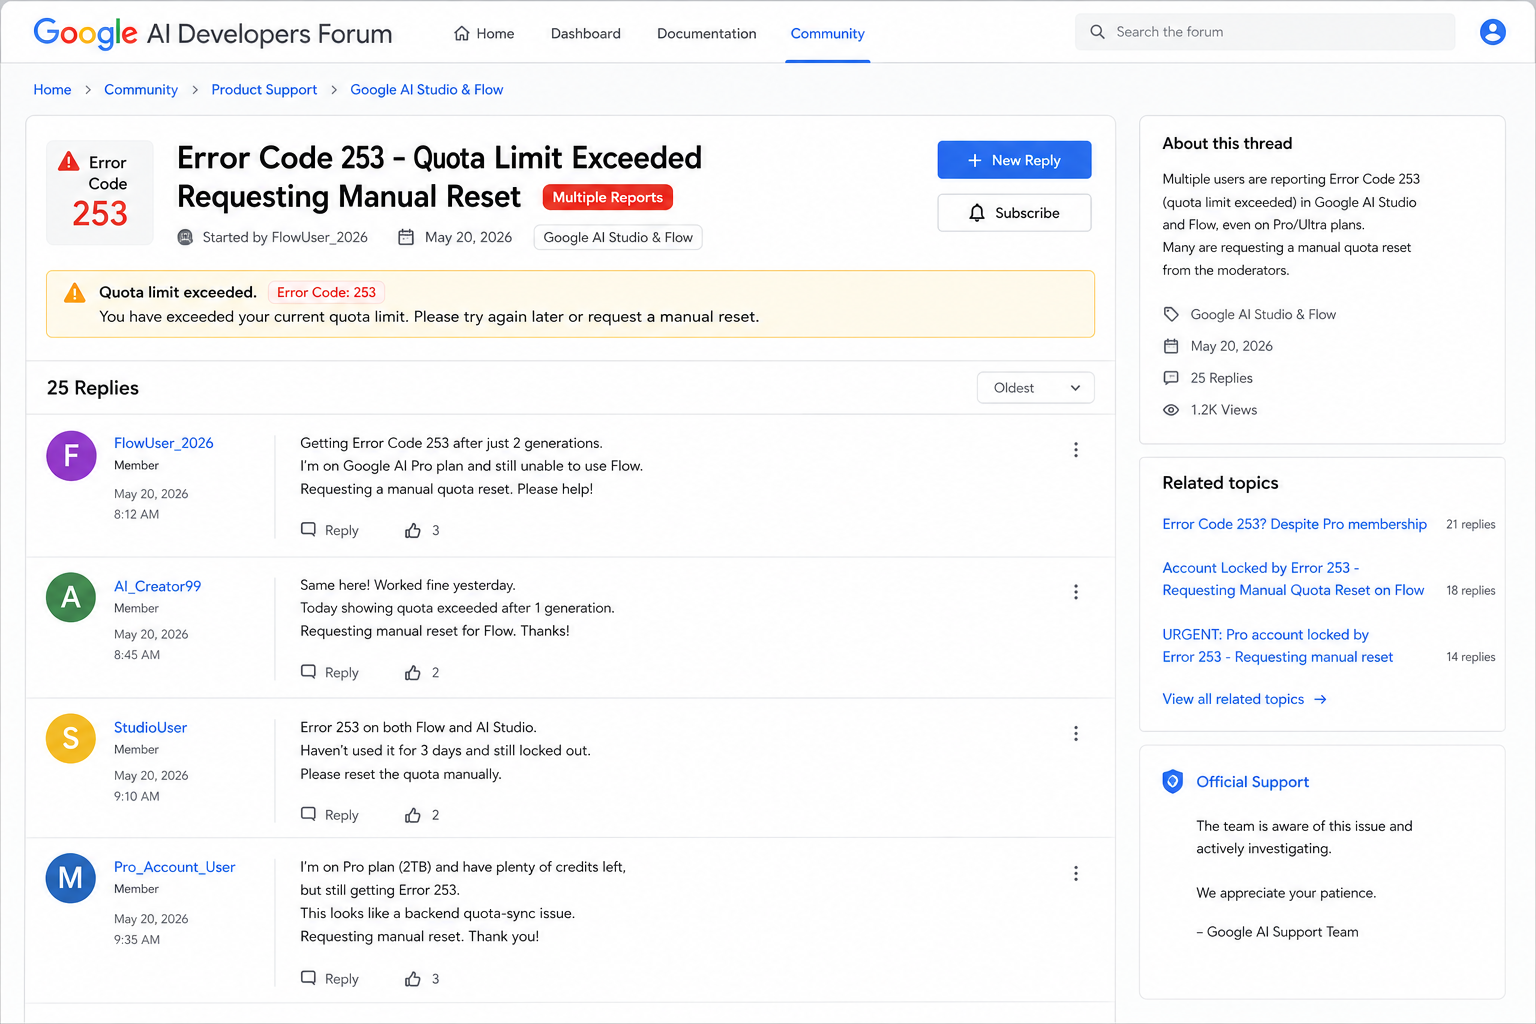This screenshot has width=1536, height=1024.
Task: Like AI_Creator99's reply with thumbs-up
Action: pyautogui.click(x=413, y=673)
